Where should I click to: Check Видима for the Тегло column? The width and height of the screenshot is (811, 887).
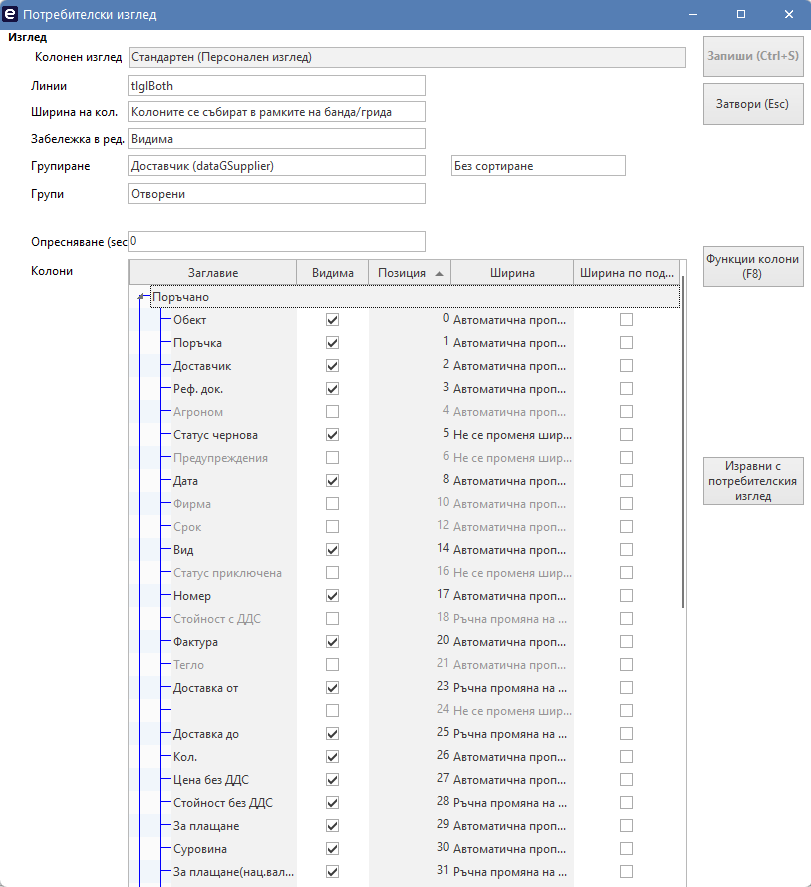(x=333, y=665)
